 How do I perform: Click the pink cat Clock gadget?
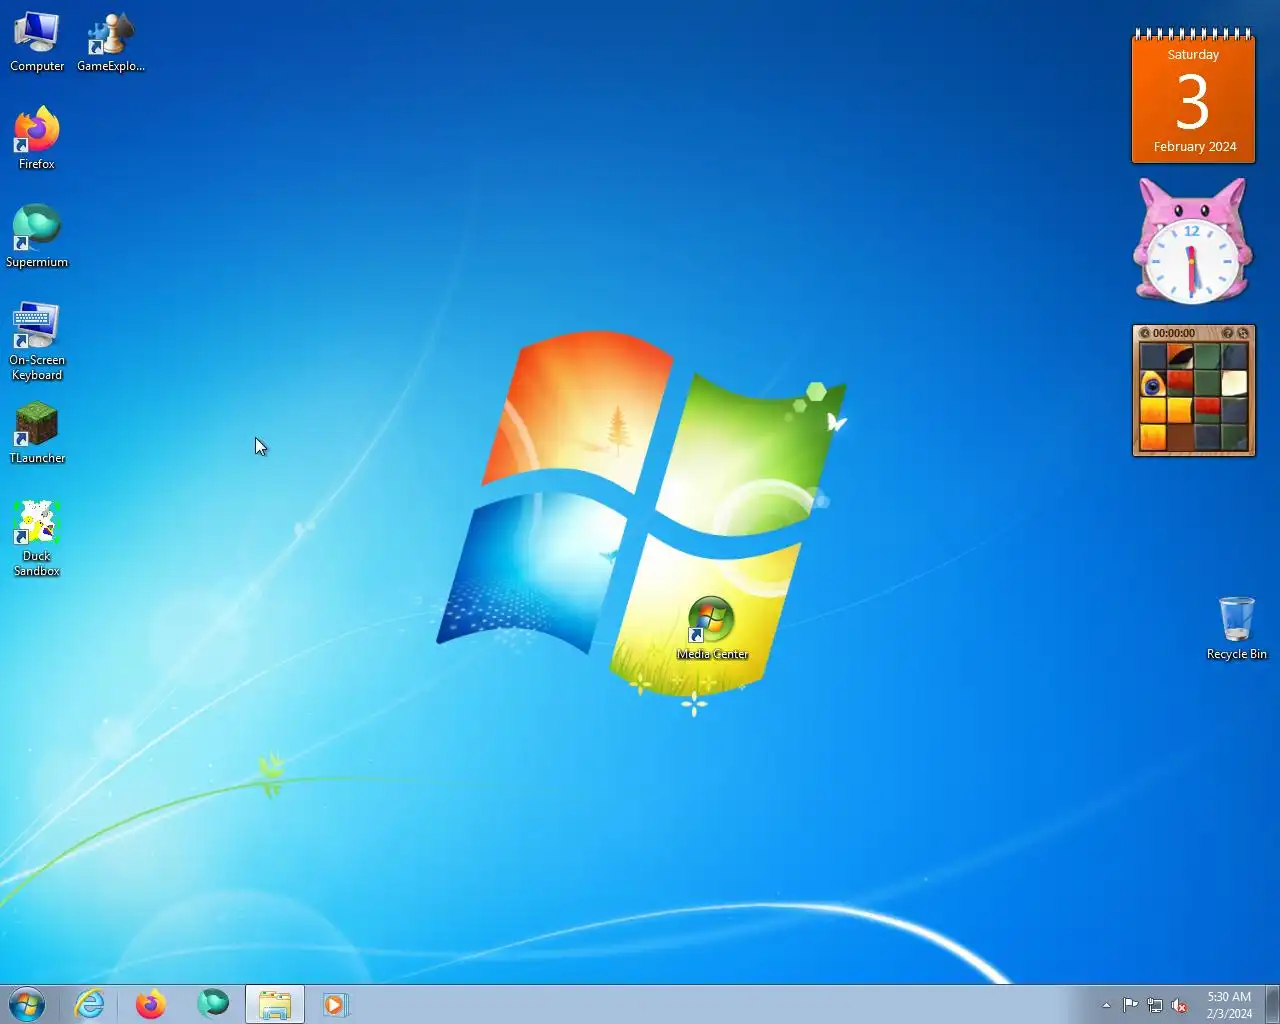[1192, 242]
